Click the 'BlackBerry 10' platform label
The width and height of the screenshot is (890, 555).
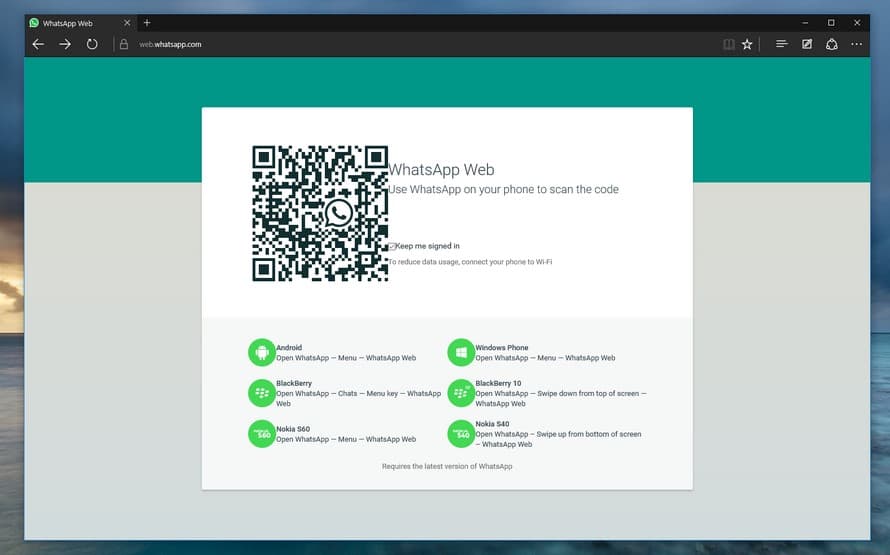point(498,384)
